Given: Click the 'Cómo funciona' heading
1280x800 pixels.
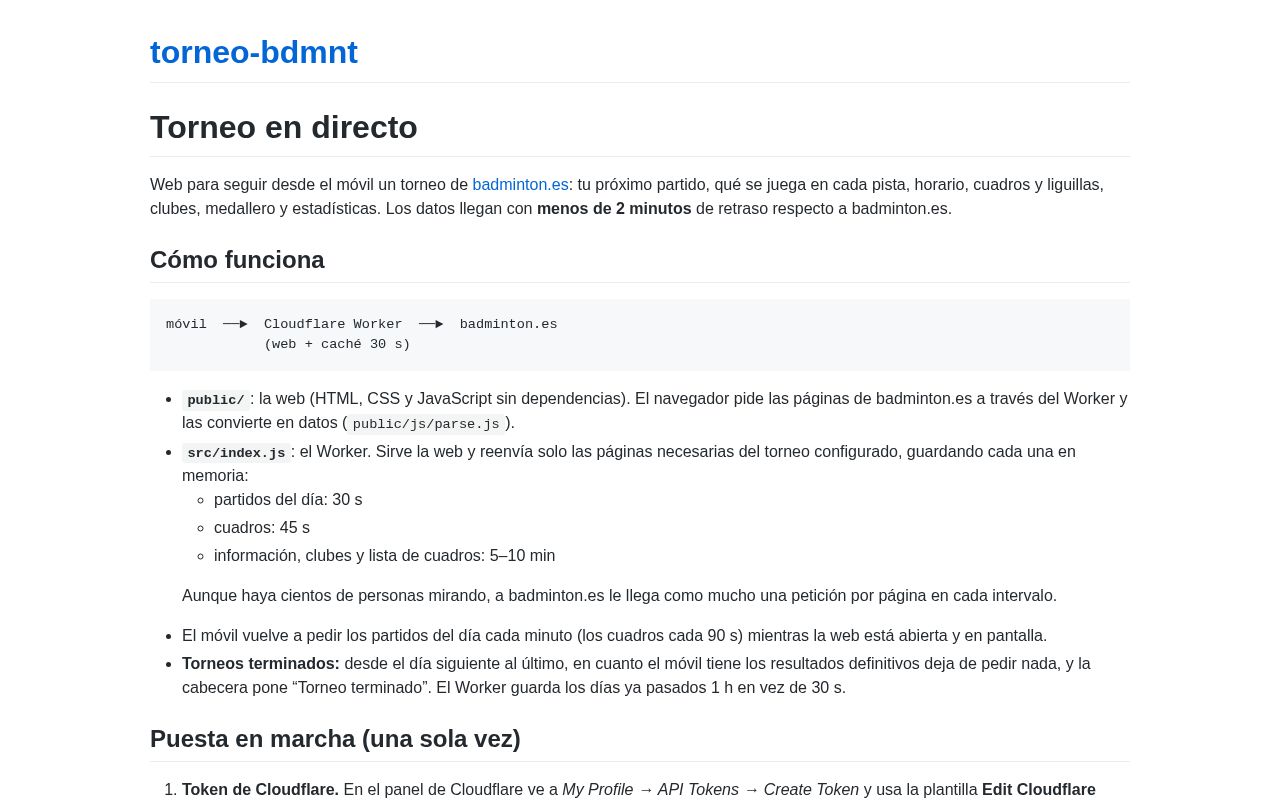Looking at the screenshot, I should (237, 260).
